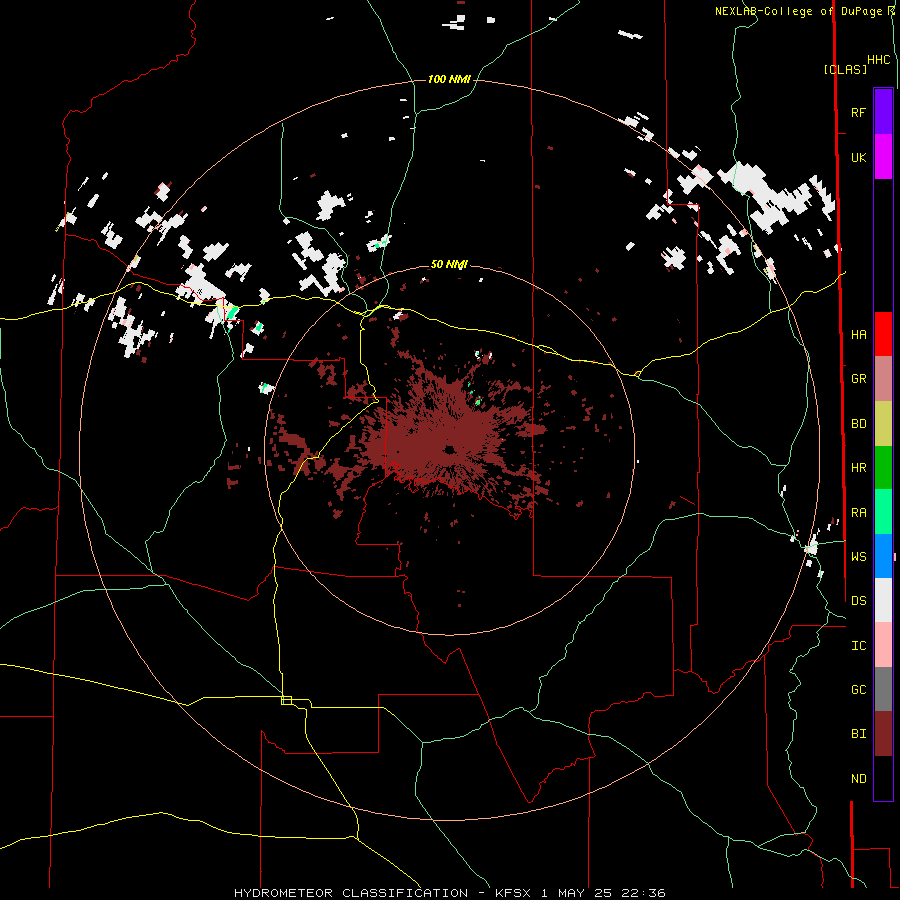
Task: Click the radar site hole at echo center
Action: tap(448, 449)
